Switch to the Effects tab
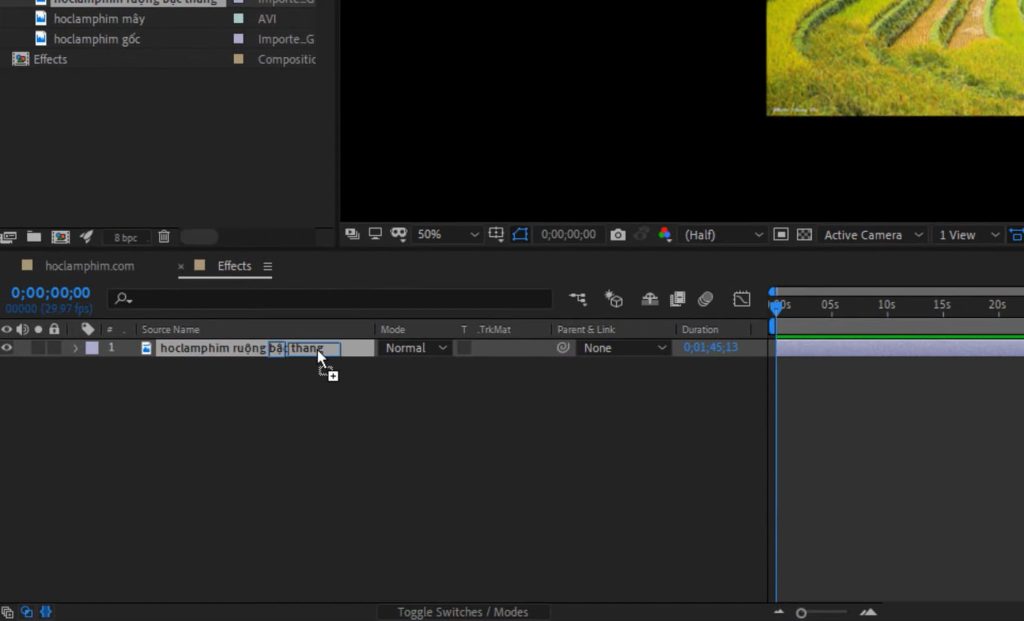Viewport: 1024px width, 621px height. coord(235,265)
